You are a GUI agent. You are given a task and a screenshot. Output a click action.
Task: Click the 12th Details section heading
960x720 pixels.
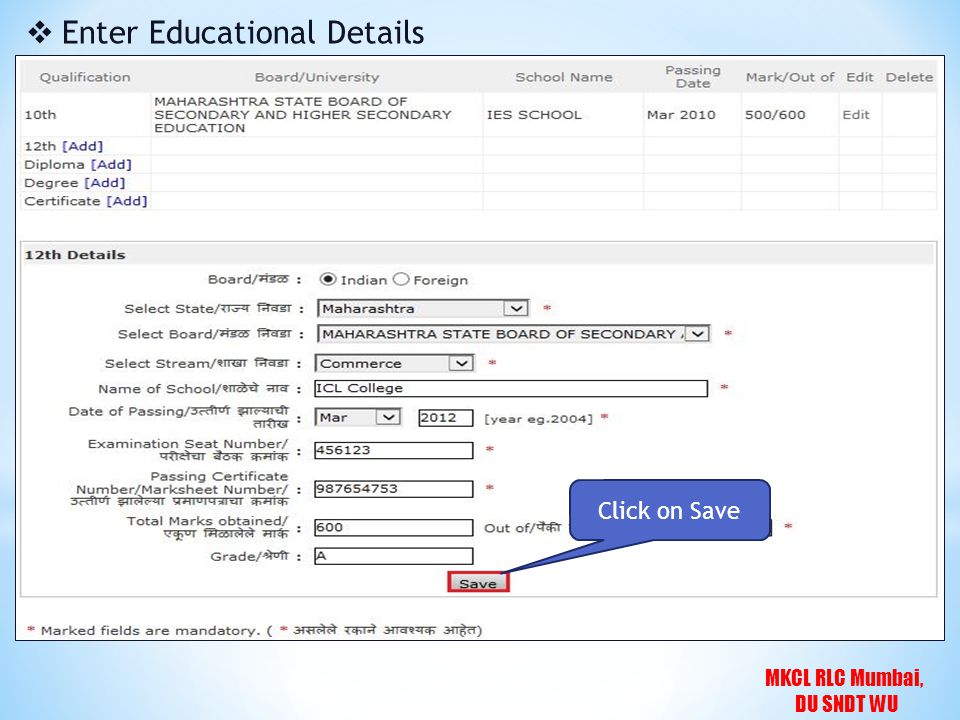(x=75, y=255)
